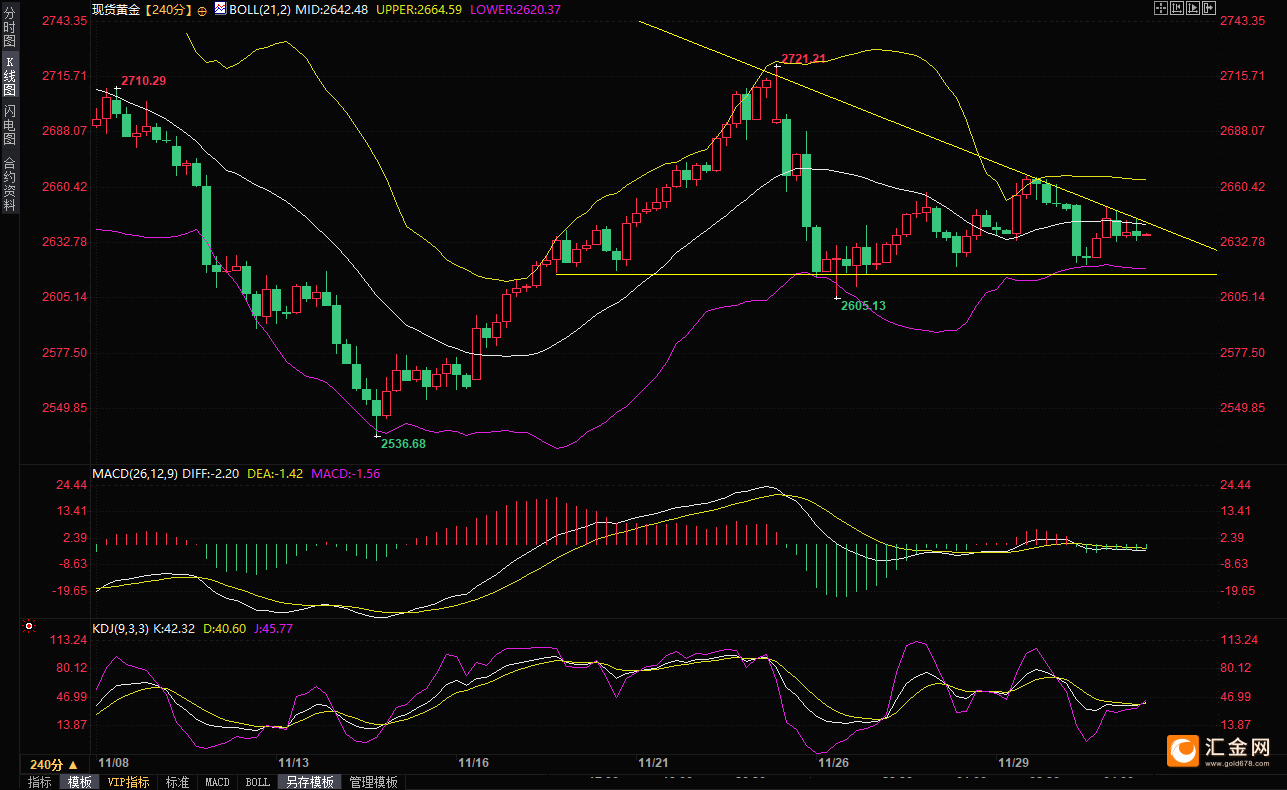
Task: Click the 11/29 date on the time axis
Action: pyautogui.click(x=1014, y=762)
